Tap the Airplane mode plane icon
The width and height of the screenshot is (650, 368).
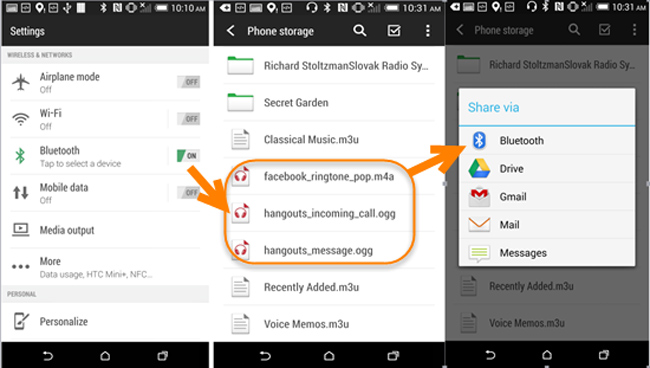pyautogui.click(x=20, y=82)
